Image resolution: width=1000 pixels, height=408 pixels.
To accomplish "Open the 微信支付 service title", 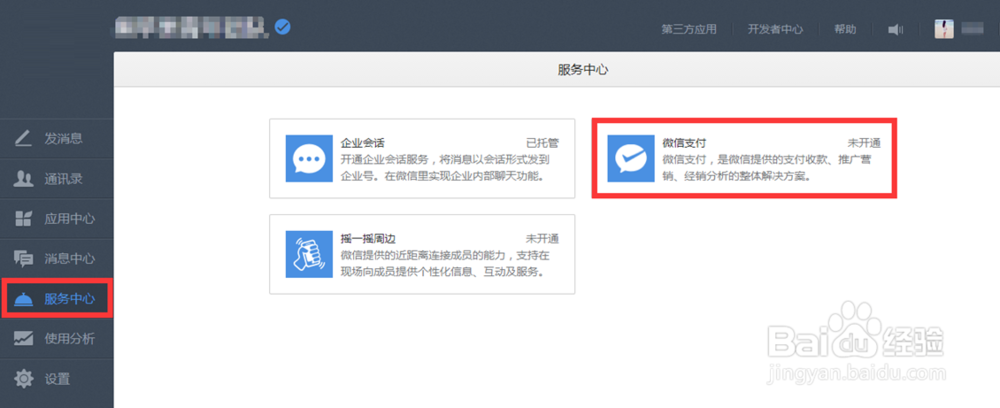I will point(684,143).
